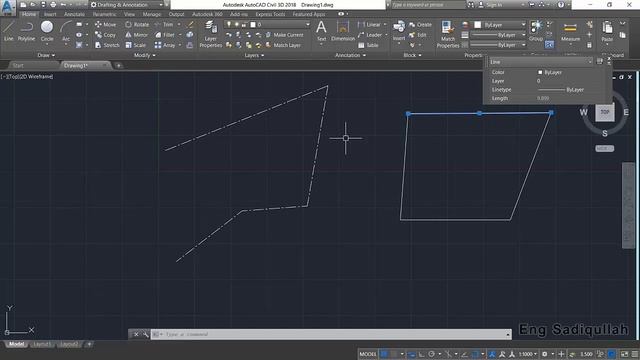Switch to Layout1 tab
Image resolution: width=640 pixels, height=360 pixels.
(x=42, y=344)
